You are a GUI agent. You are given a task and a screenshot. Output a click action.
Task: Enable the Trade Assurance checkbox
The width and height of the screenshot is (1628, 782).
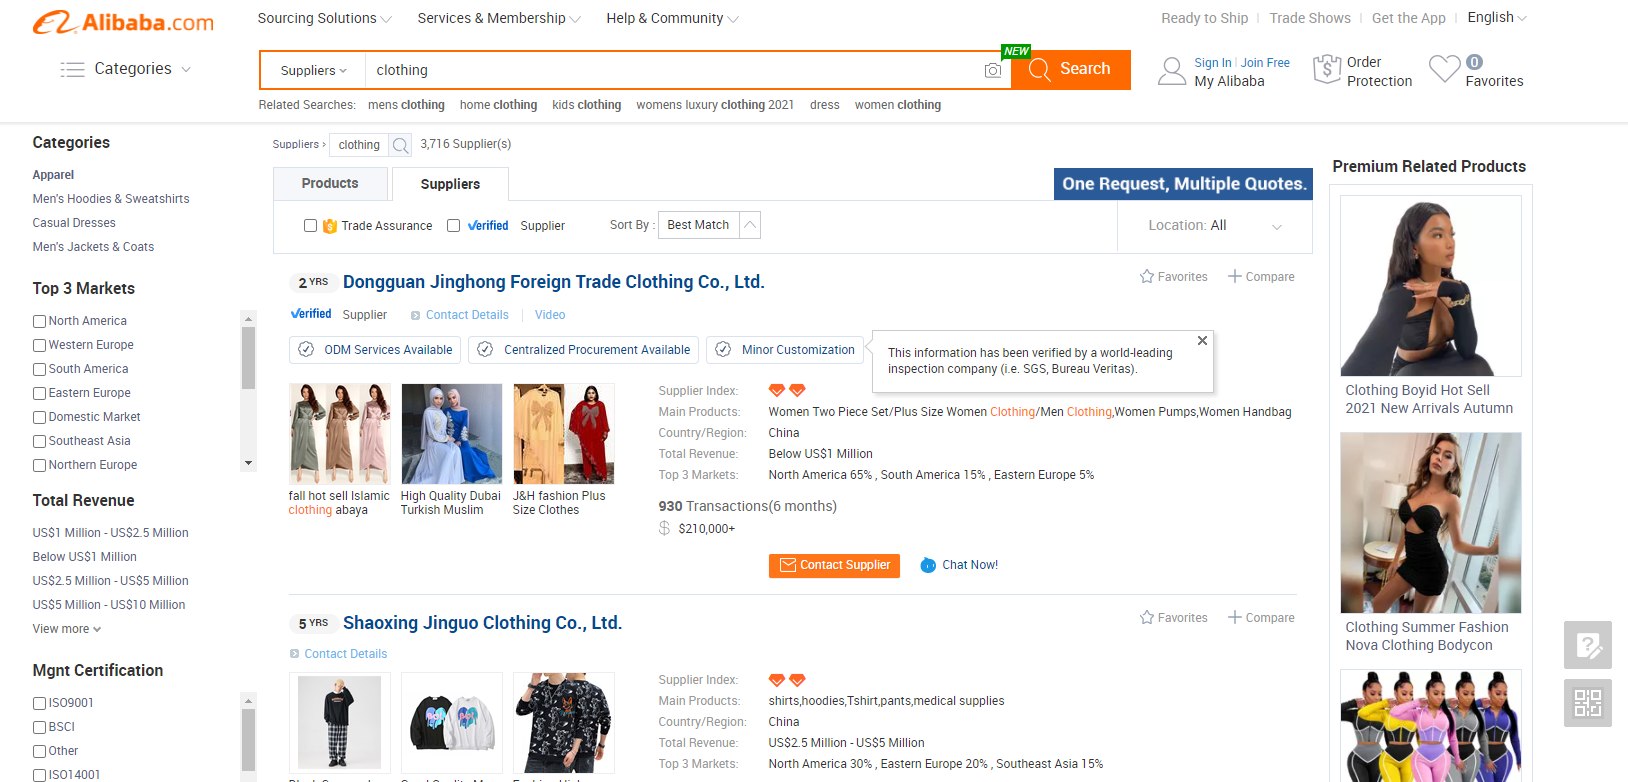click(311, 226)
